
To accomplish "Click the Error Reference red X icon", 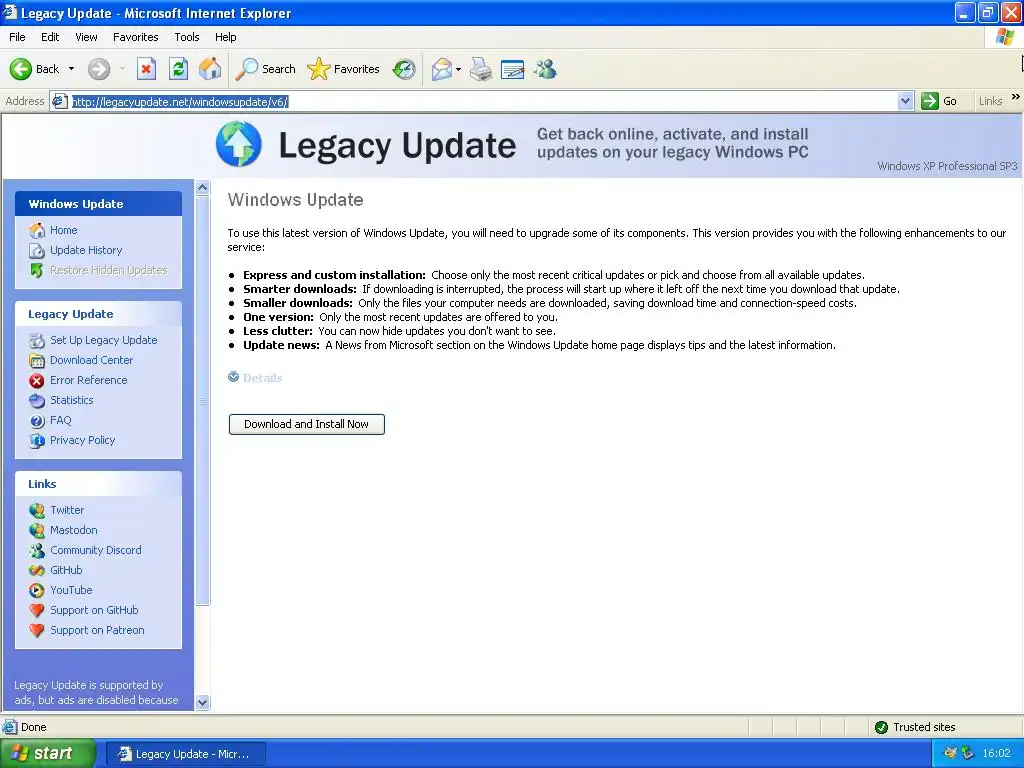I will (x=37, y=381).
